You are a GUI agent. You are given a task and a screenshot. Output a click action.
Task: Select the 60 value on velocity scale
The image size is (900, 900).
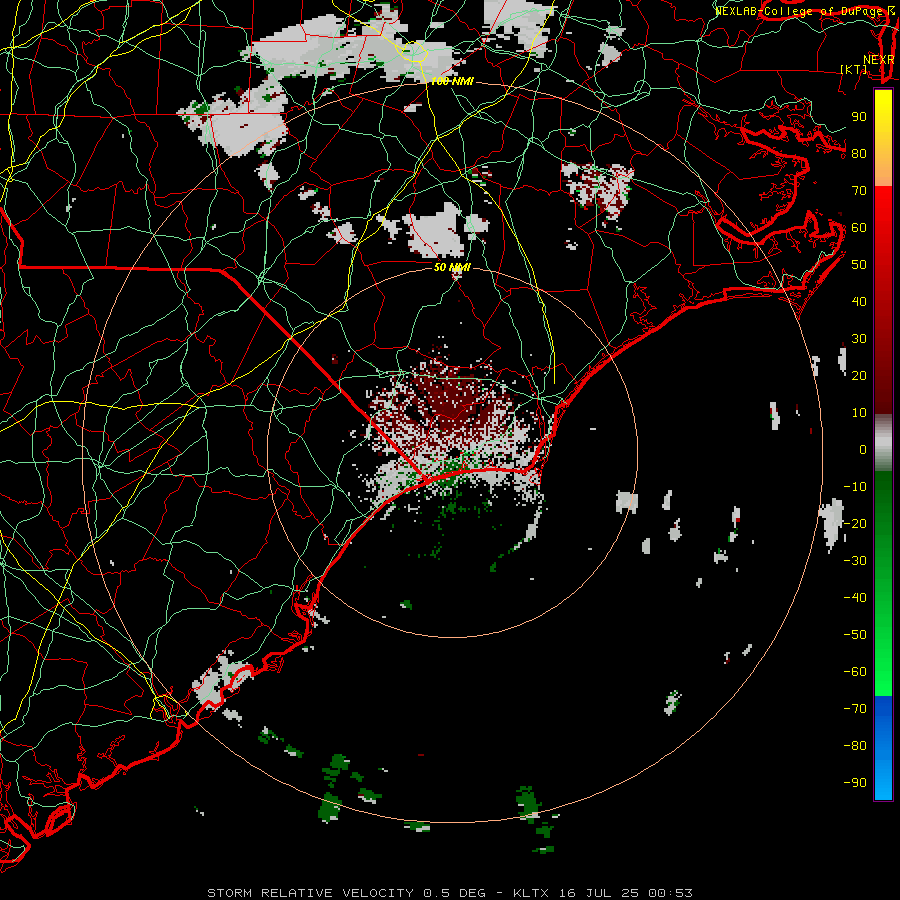point(859,227)
